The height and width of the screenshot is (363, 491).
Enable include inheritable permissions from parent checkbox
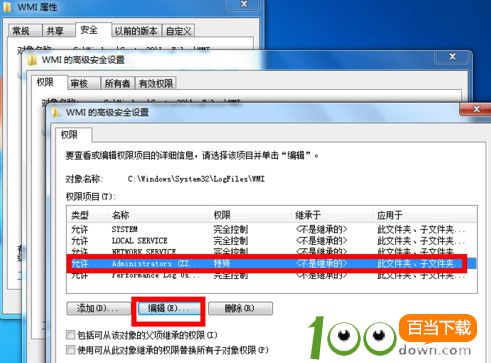(70, 334)
